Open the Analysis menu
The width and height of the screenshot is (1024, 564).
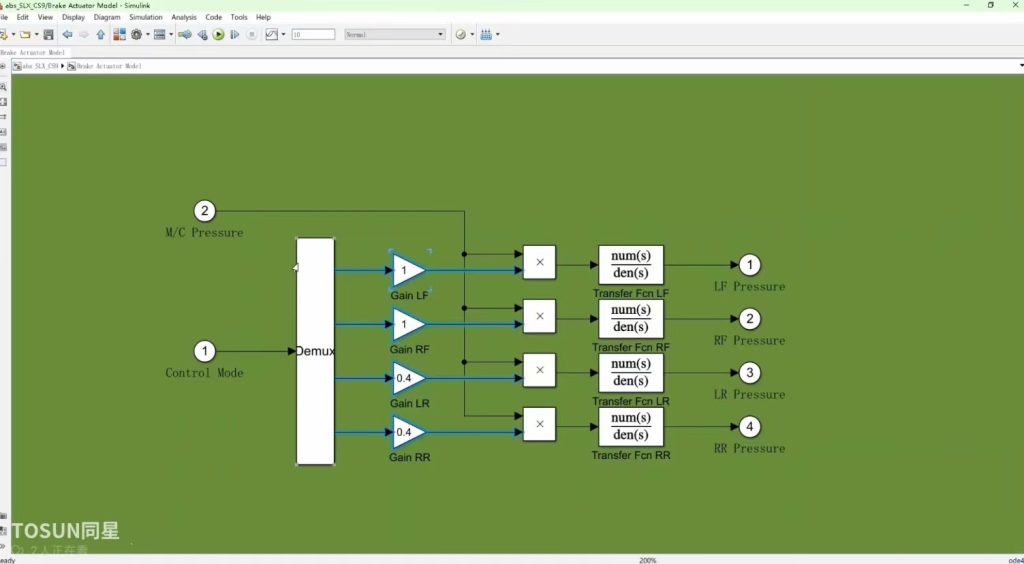[x=184, y=17]
